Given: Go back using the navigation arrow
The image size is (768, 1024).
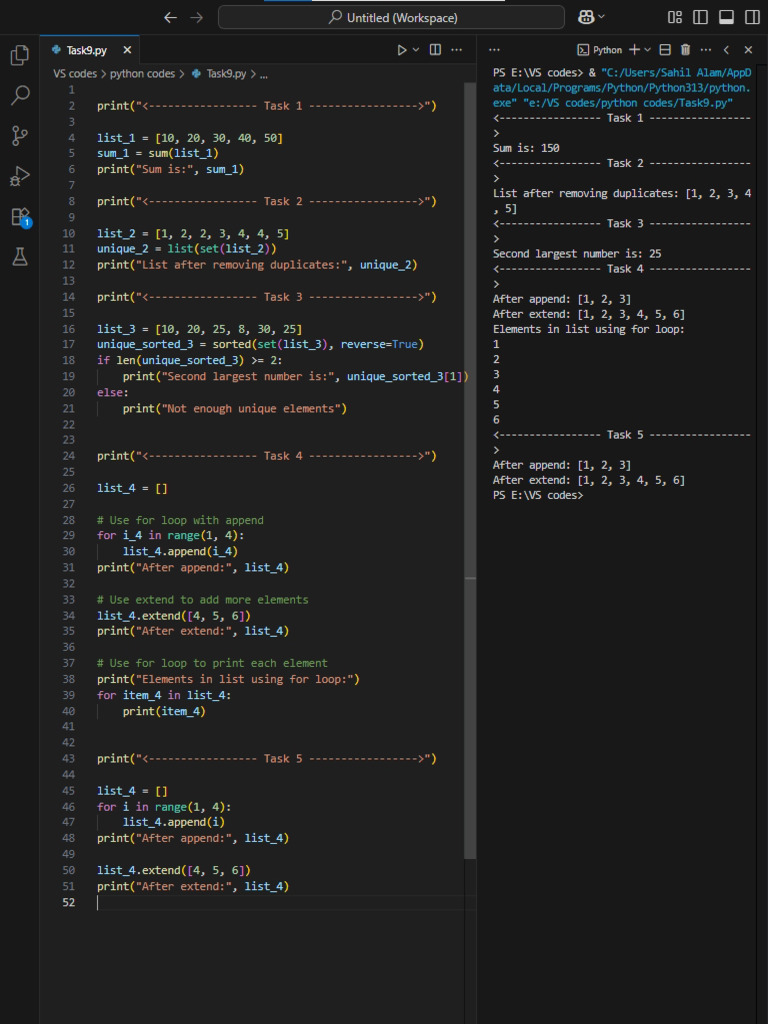Looking at the screenshot, I should 170,18.
